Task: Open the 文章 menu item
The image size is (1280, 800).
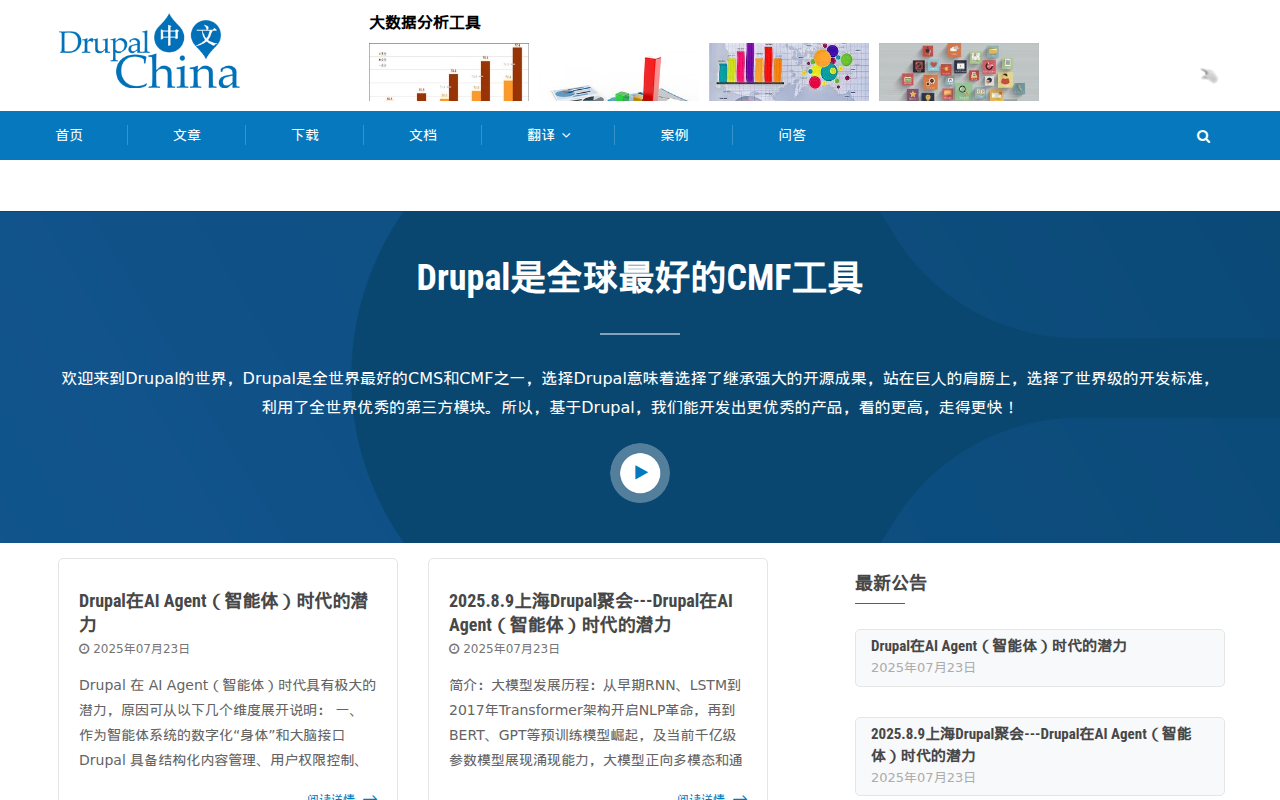Action: [187, 135]
